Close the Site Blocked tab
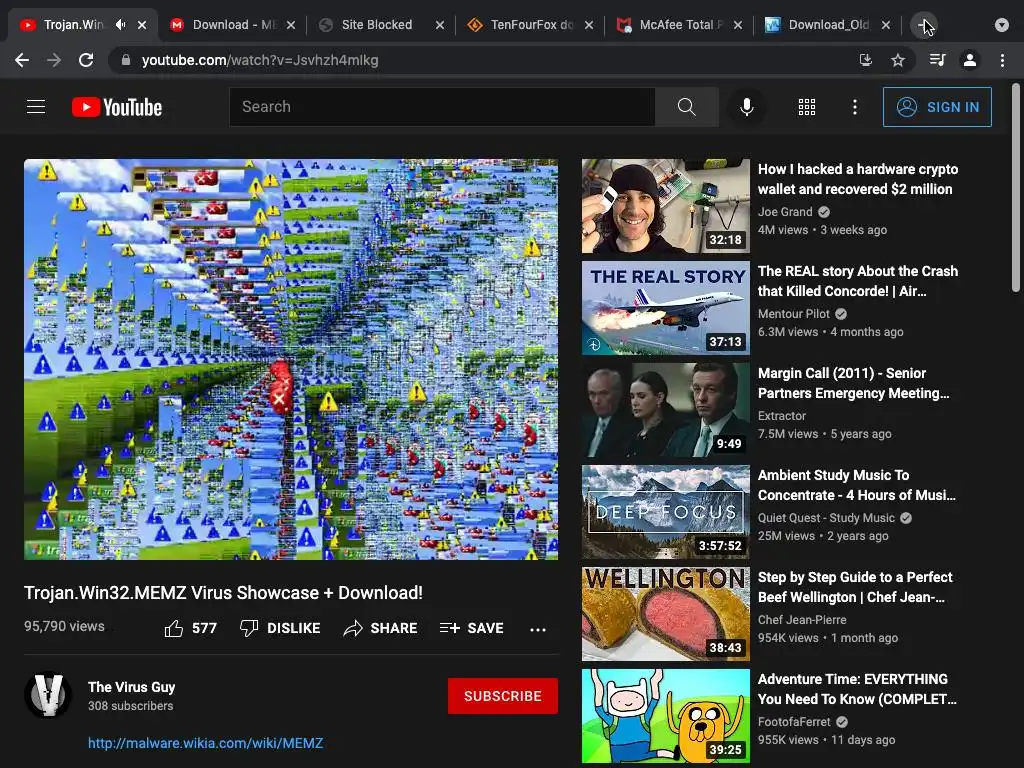This screenshot has height=768, width=1024. pos(440,25)
